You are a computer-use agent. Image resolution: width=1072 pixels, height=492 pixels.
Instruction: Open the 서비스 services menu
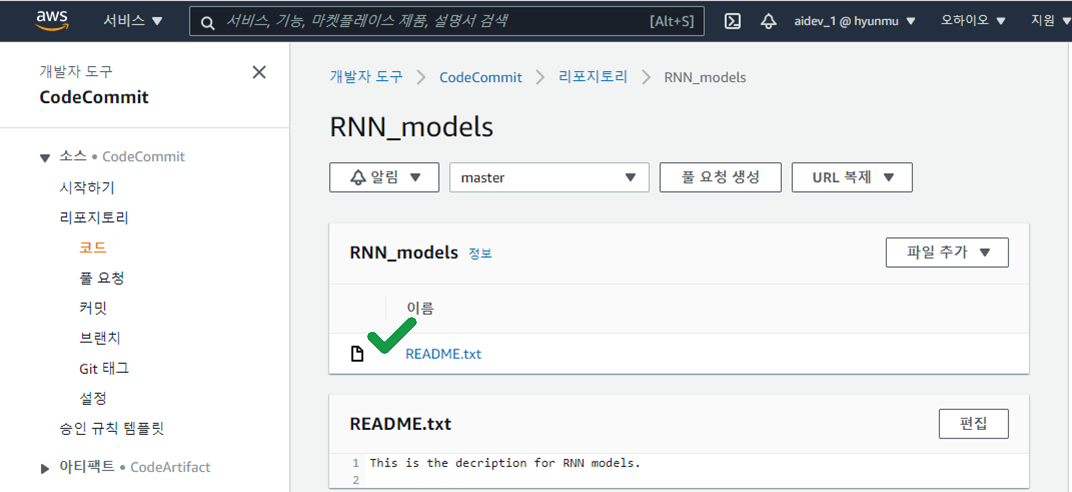click(133, 20)
